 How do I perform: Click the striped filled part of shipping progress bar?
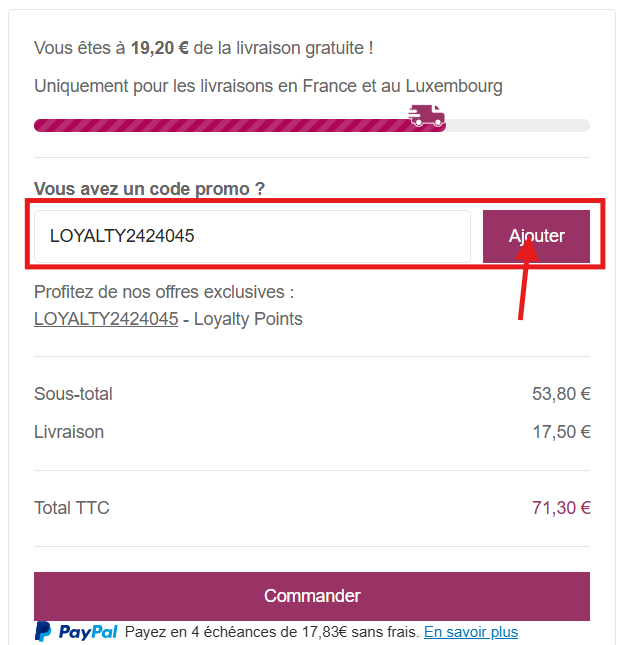point(222,125)
